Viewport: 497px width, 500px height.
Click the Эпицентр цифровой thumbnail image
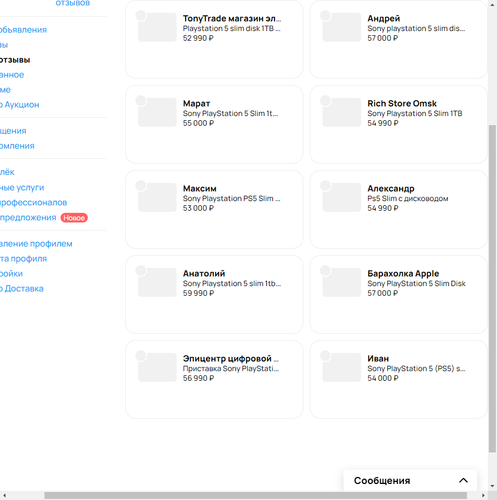(157, 367)
